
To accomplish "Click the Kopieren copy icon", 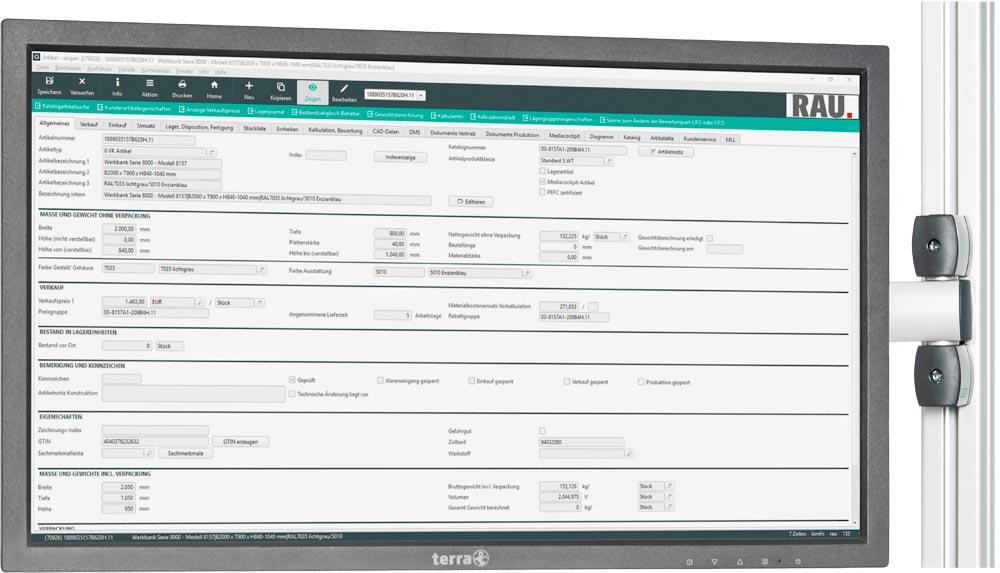I will (x=281, y=88).
